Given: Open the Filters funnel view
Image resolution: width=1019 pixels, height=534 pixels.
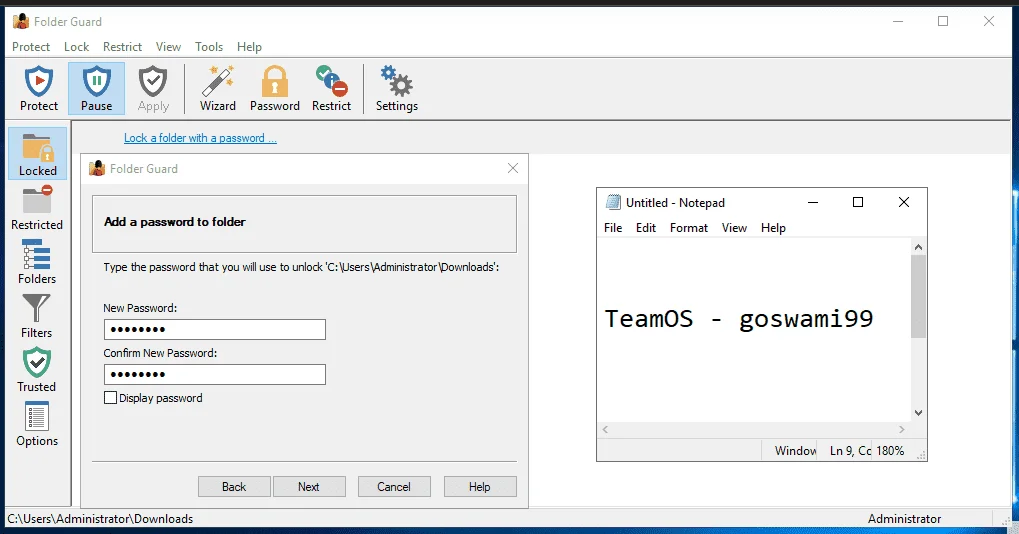Looking at the screenshot, I should point(36,316).
